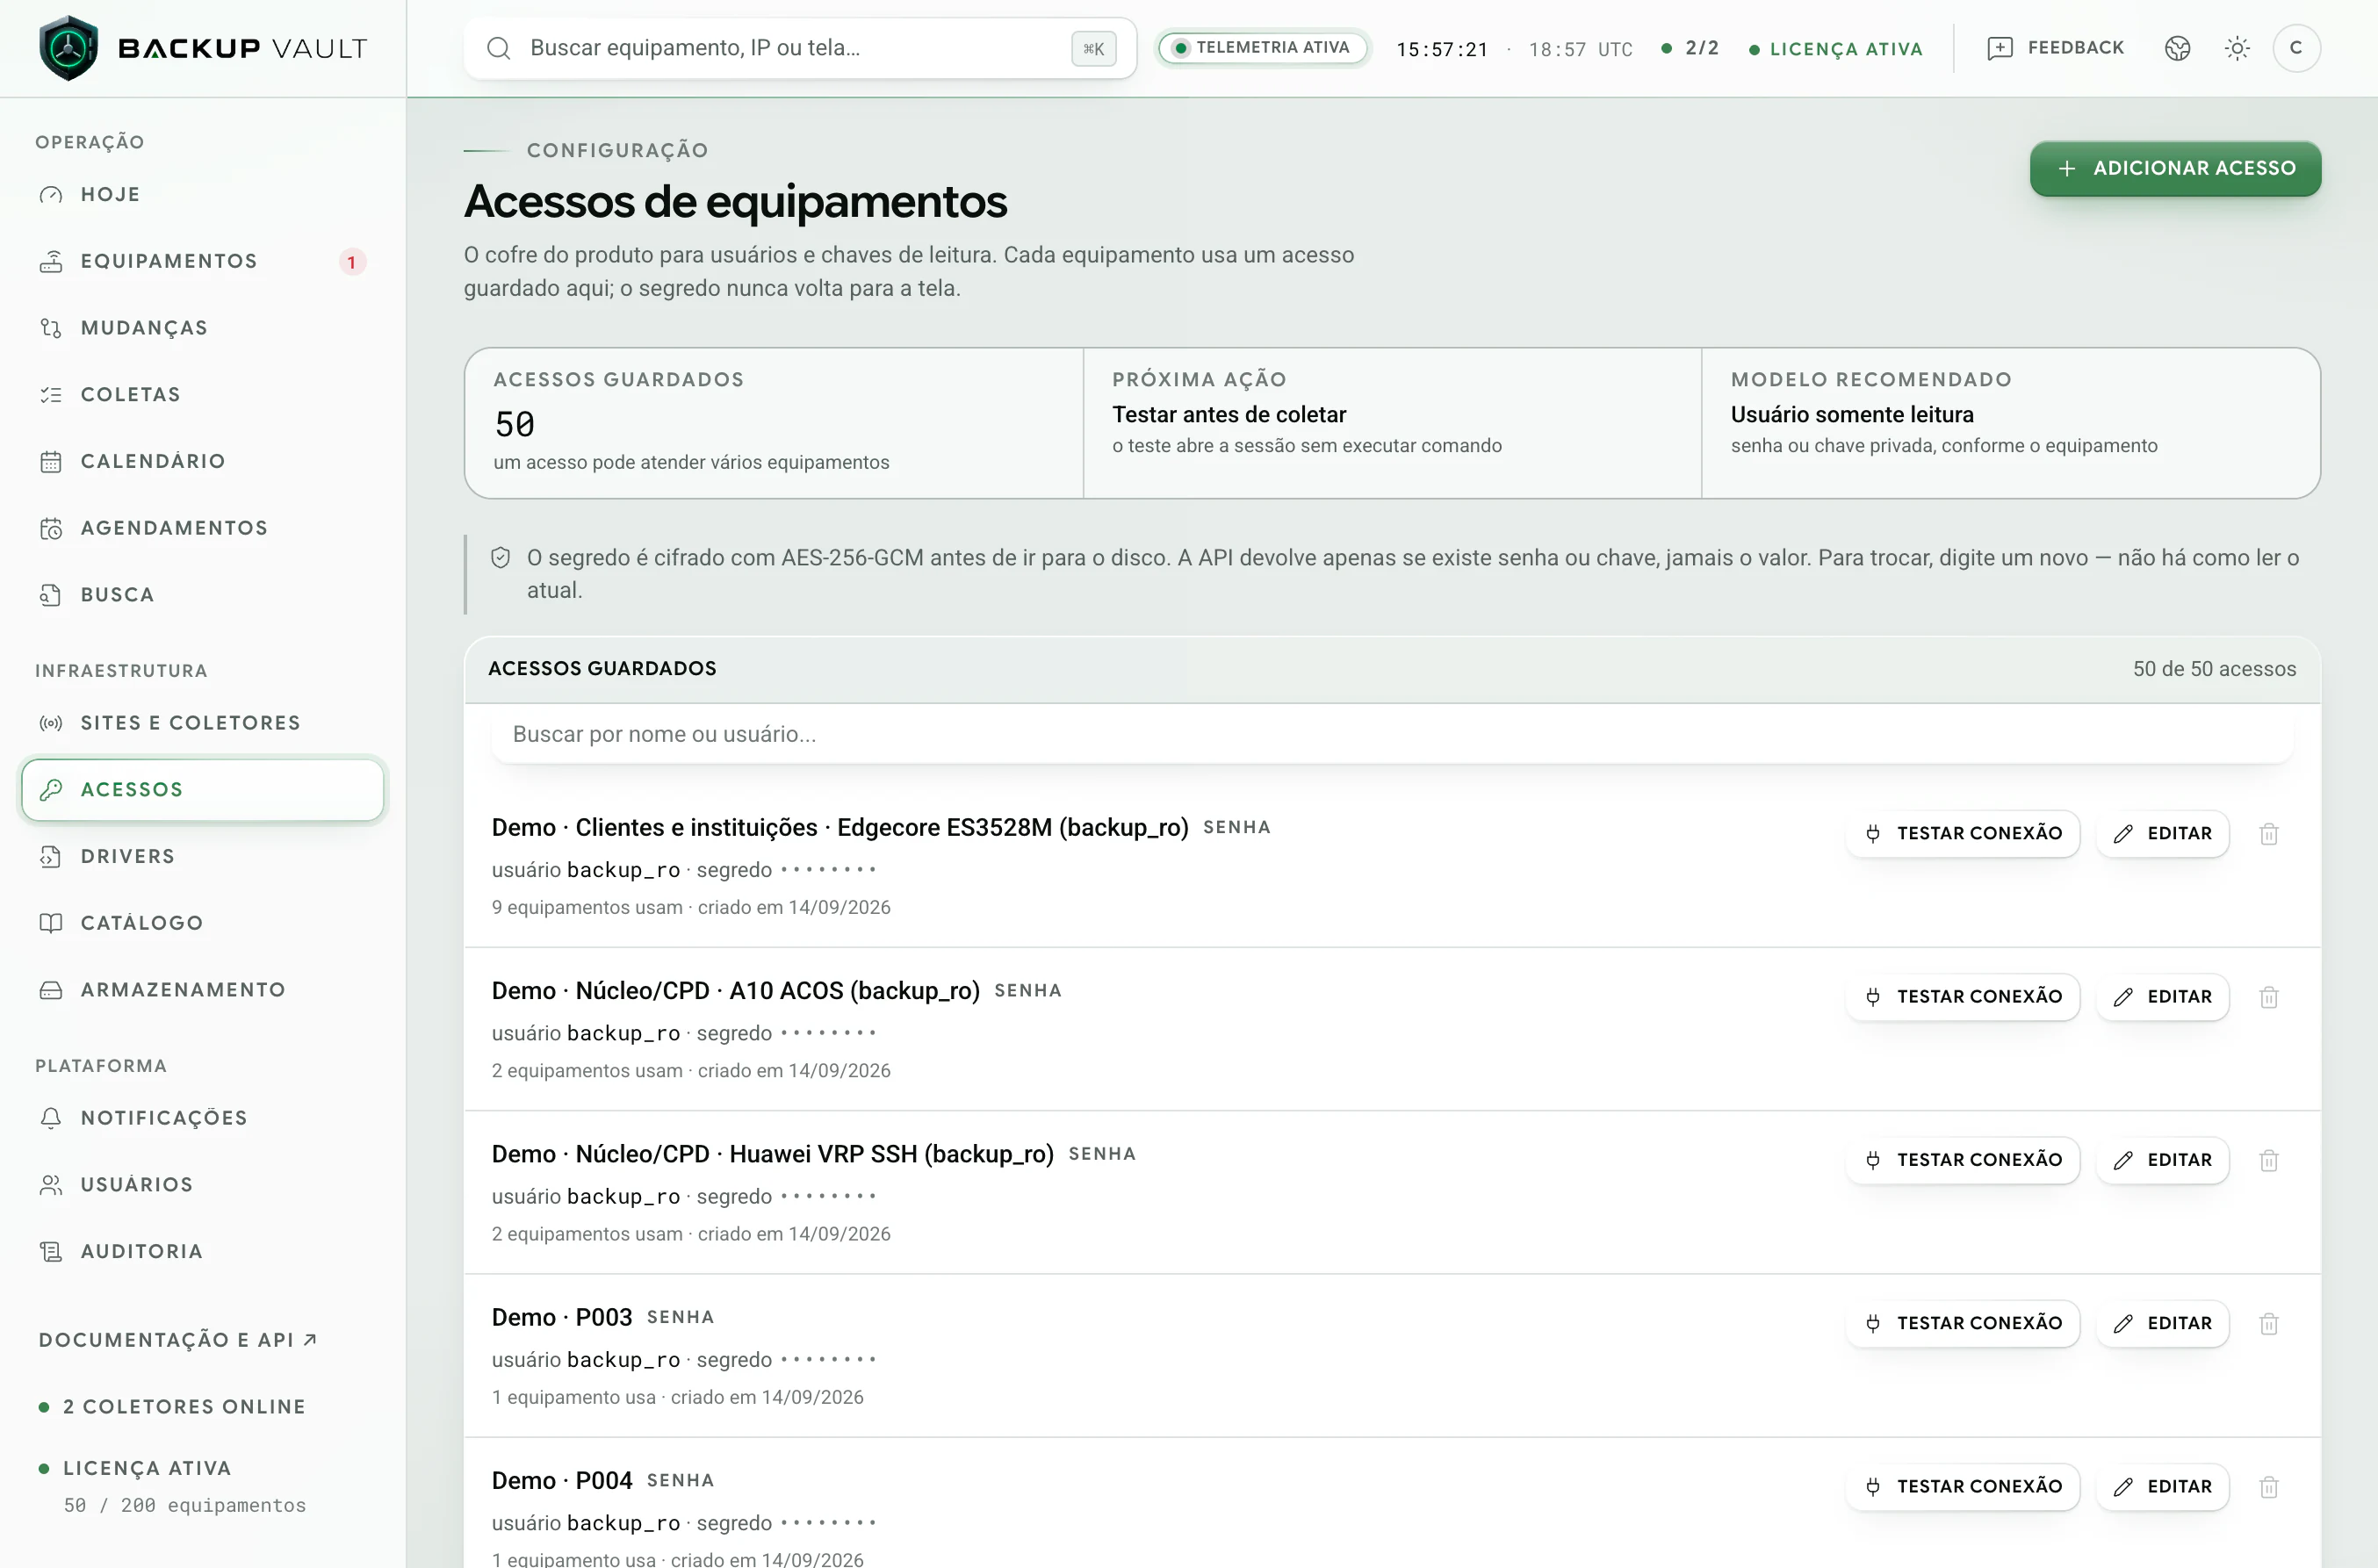The width and height of the screenshot is (2378, 1568).
Task: Click the shield icon in encryption notice
Action: pyautogui.click(x=501, y=558)
